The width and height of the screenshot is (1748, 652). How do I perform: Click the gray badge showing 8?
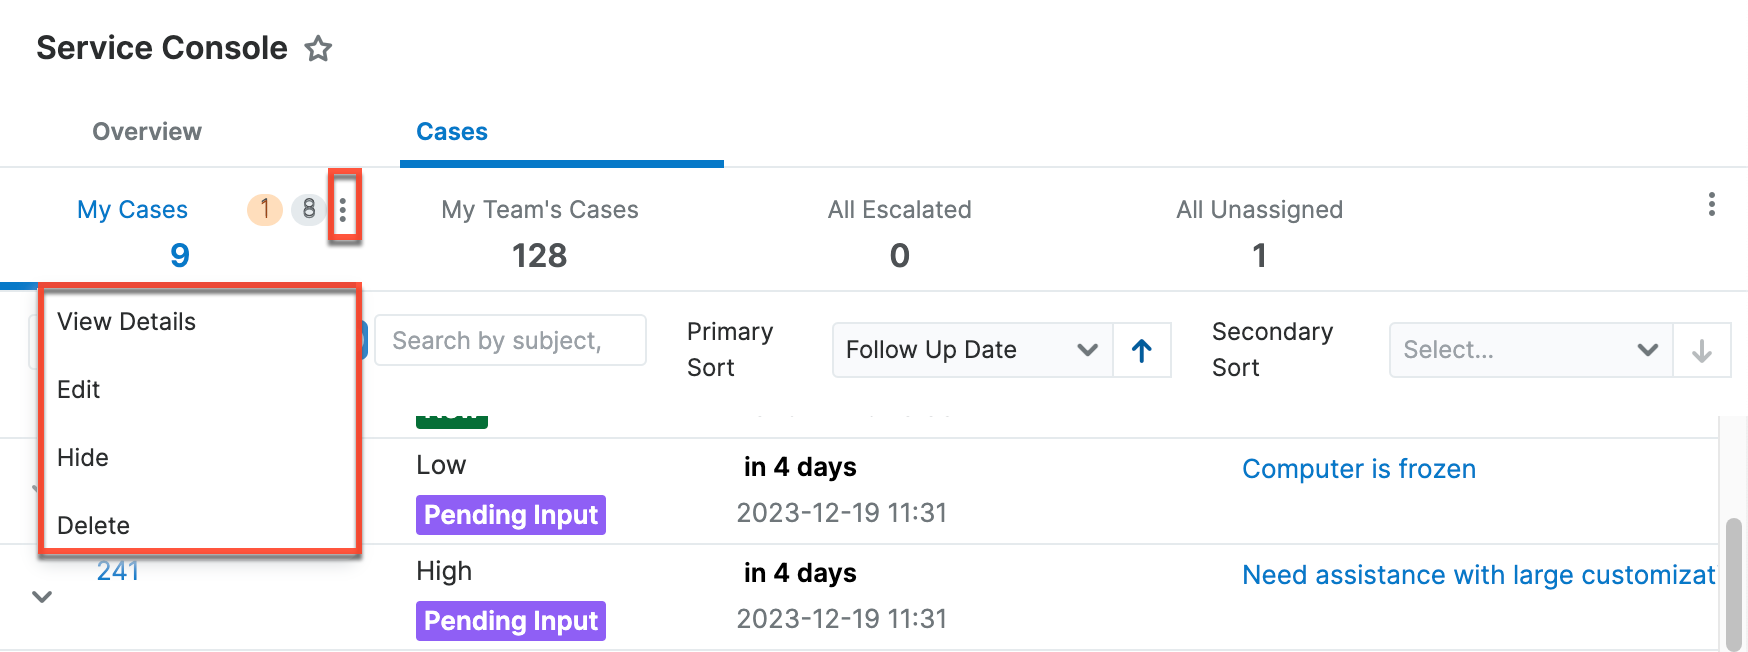(308, 209)
